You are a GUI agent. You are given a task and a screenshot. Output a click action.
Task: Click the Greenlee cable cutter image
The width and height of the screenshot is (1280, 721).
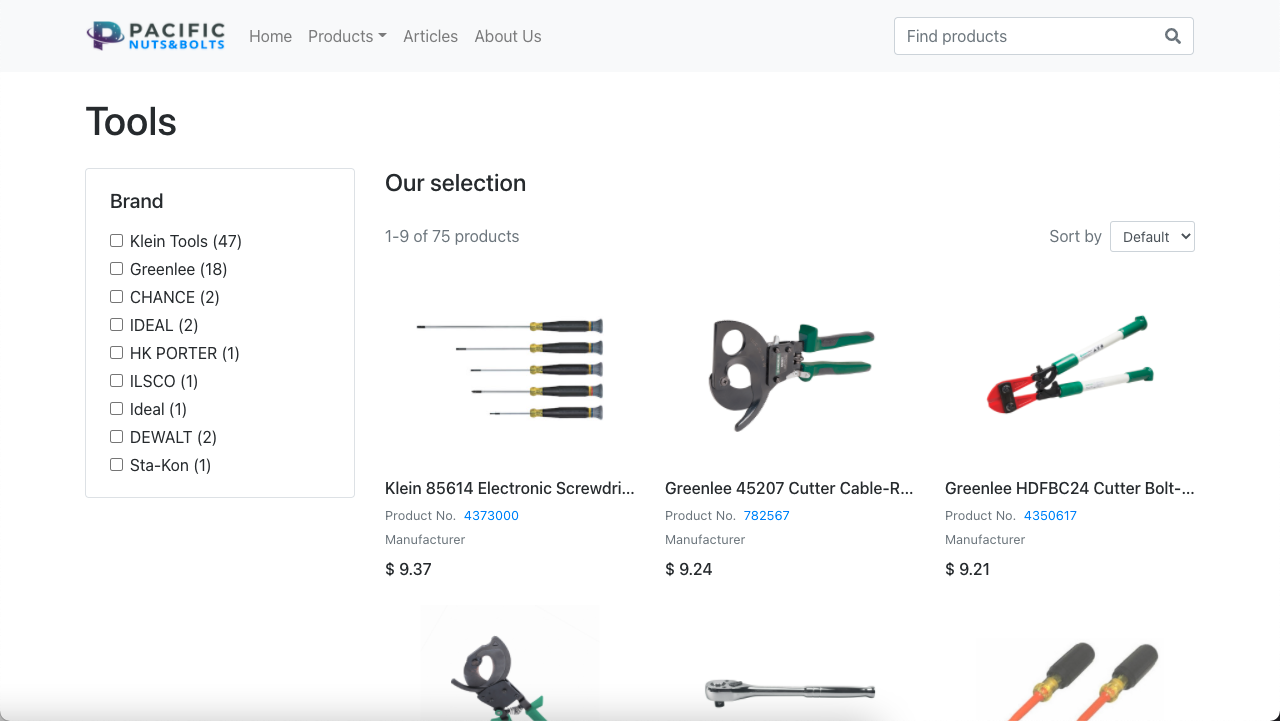(x=790, y=373)
